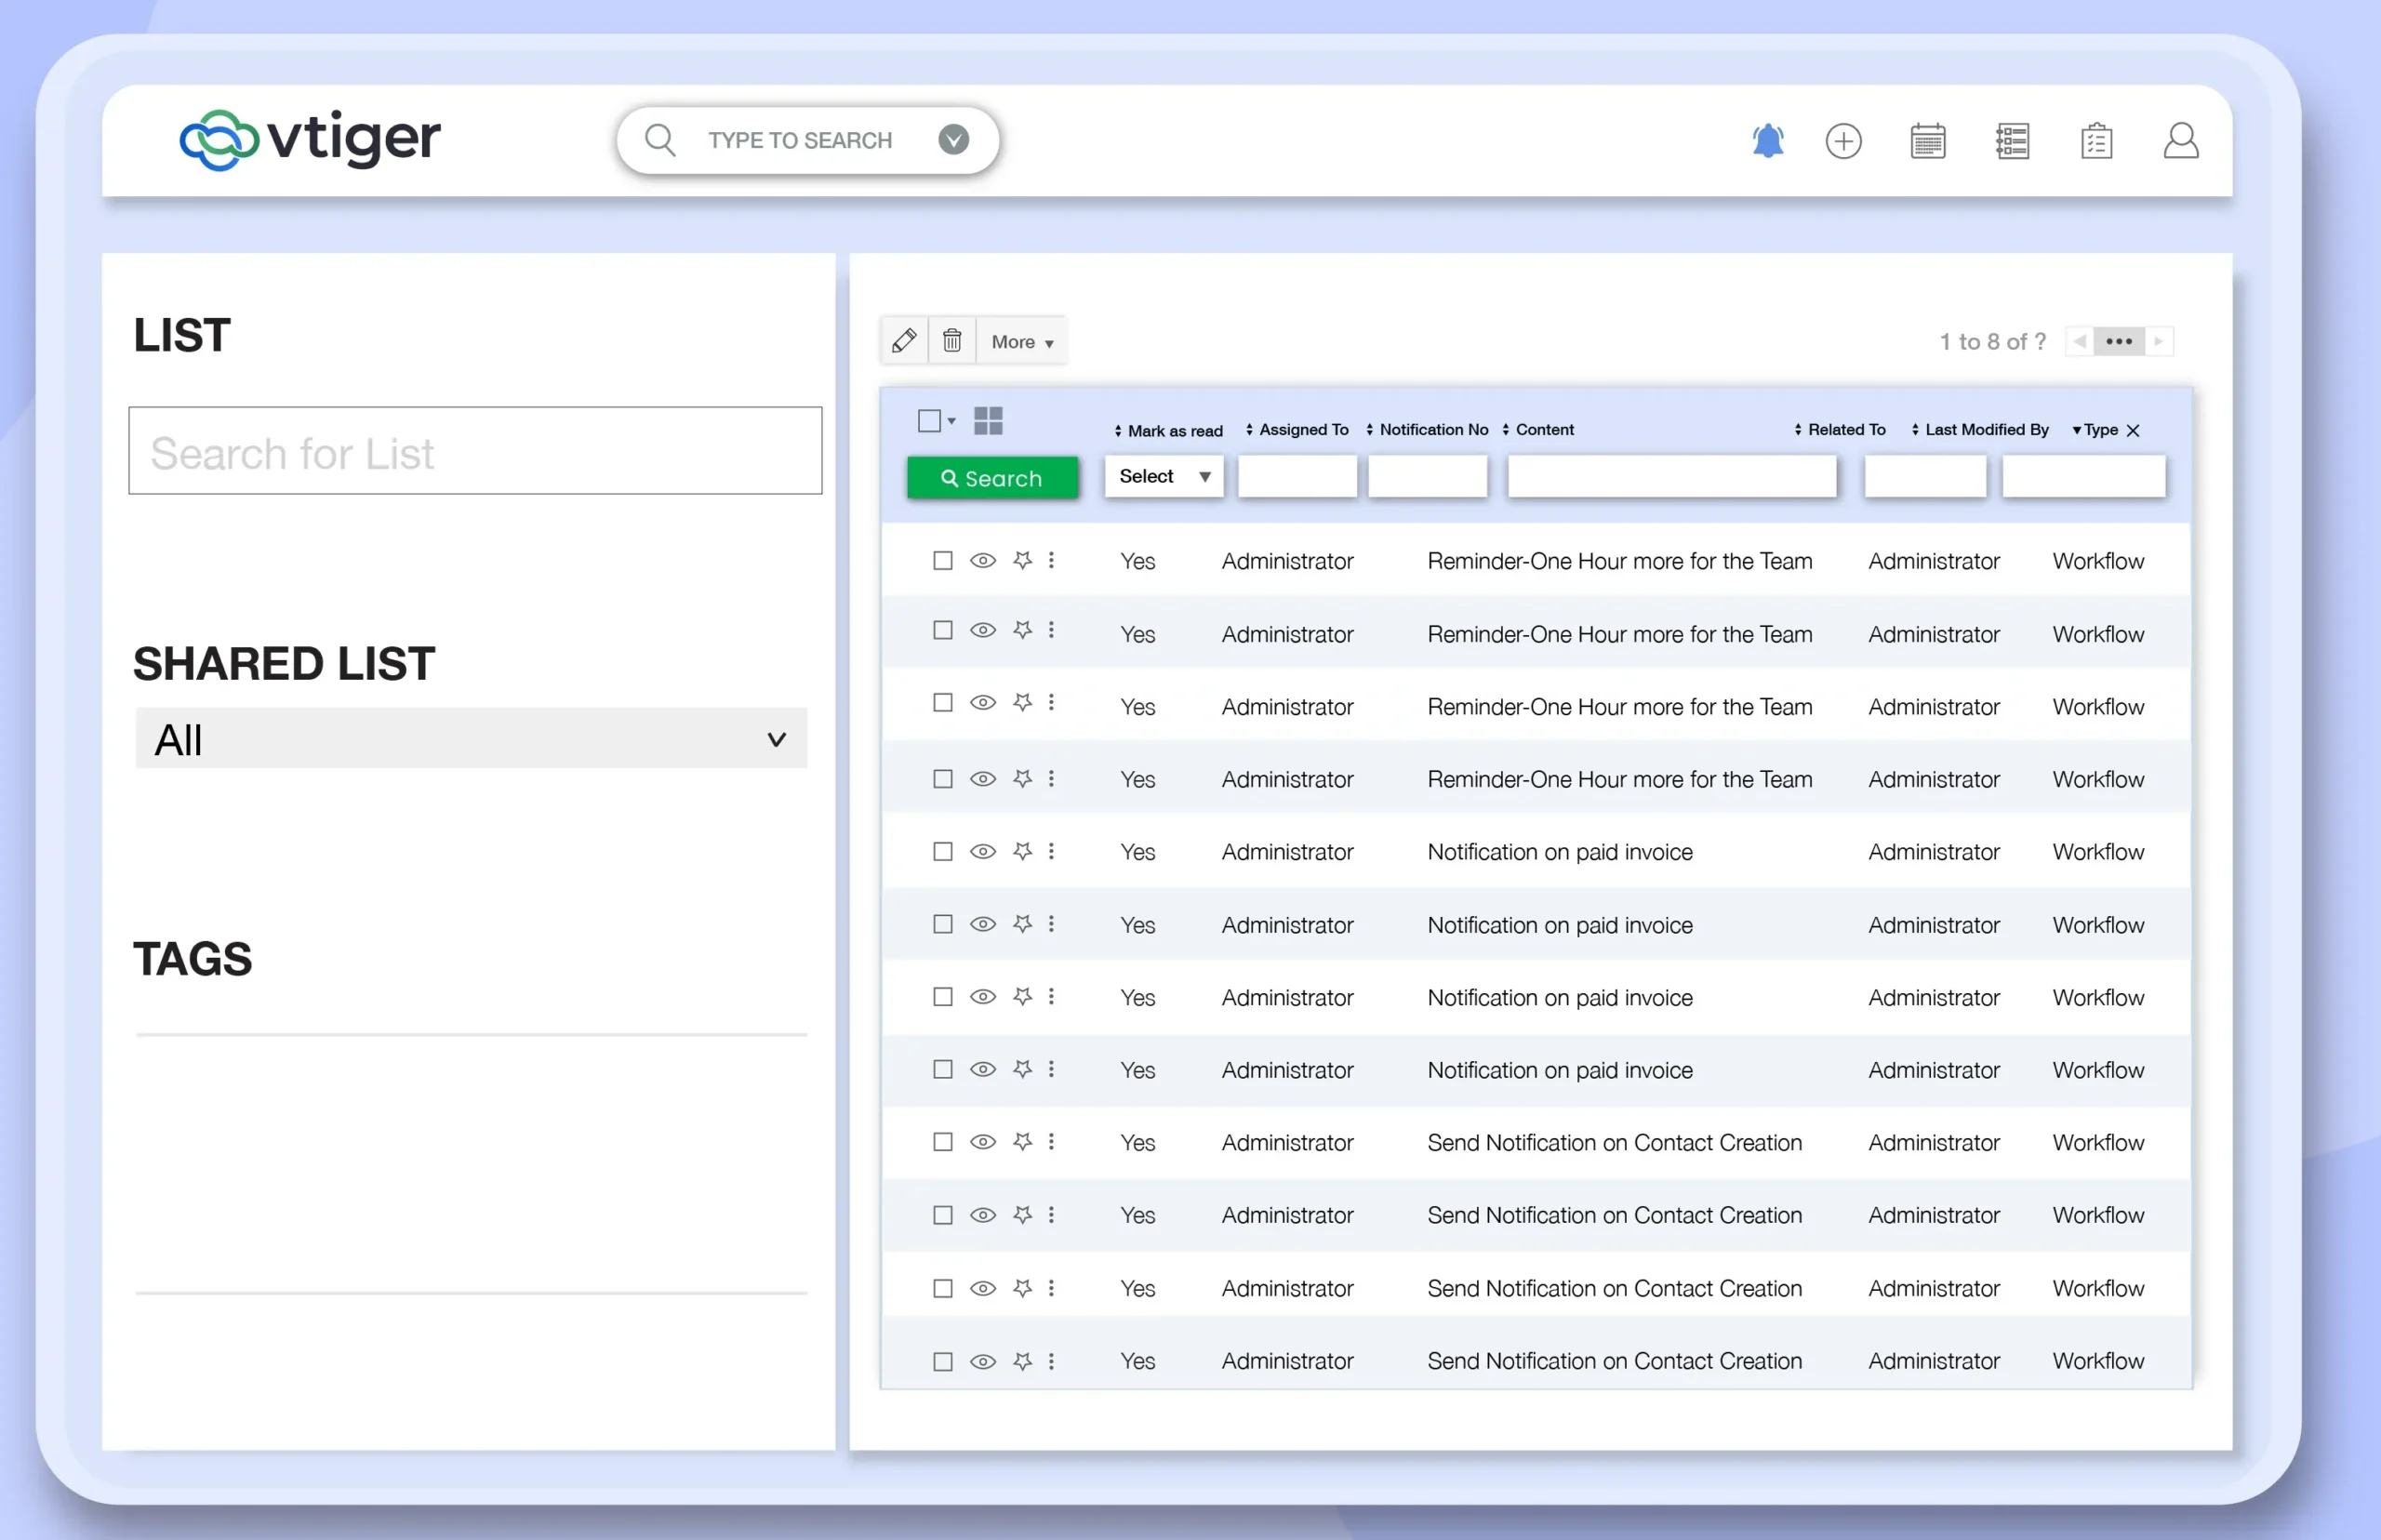Click the pencil edit icon
The width and height of the screenshot is (2381, 1540).
pos(904,341)
